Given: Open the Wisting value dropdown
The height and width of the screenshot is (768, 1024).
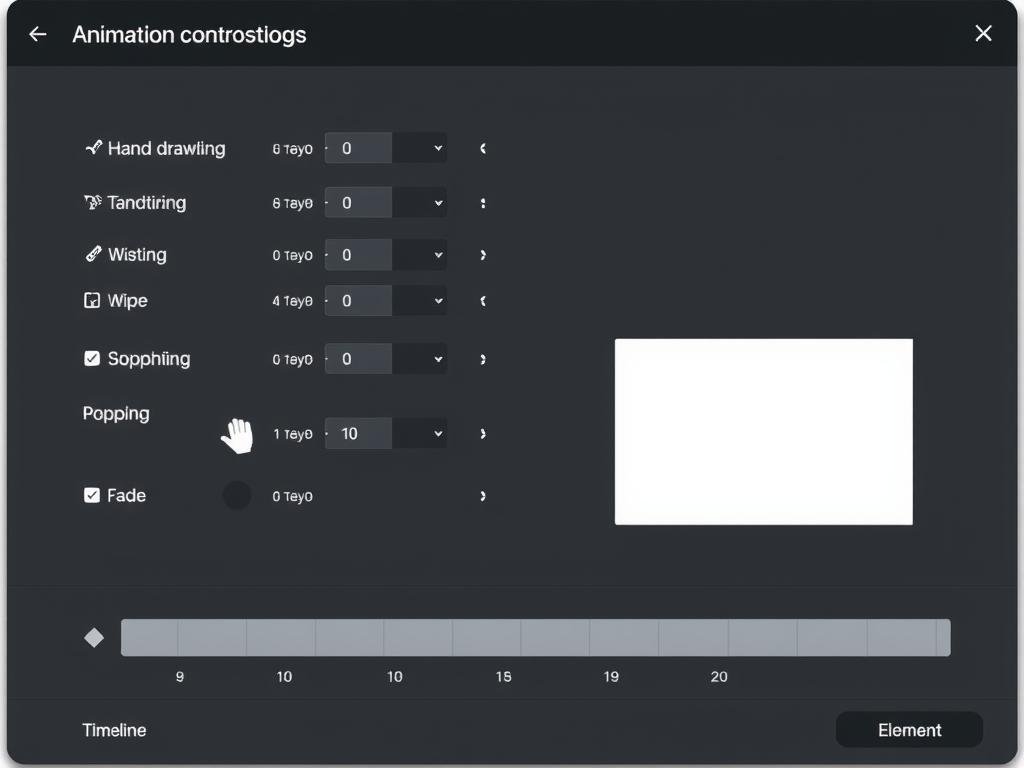Looking at the screenshot, I should click(x=420, y=255).
